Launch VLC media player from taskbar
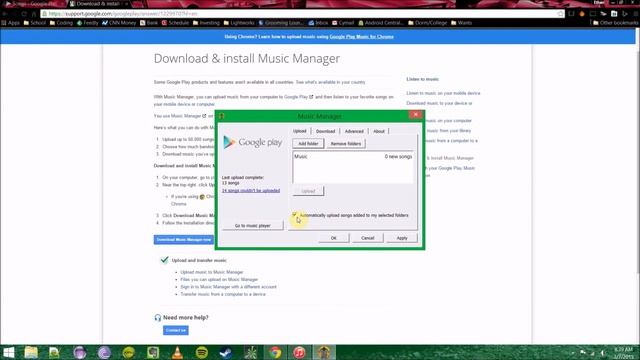Viewport: 640px width, 360px height. [x=177, y=353]
